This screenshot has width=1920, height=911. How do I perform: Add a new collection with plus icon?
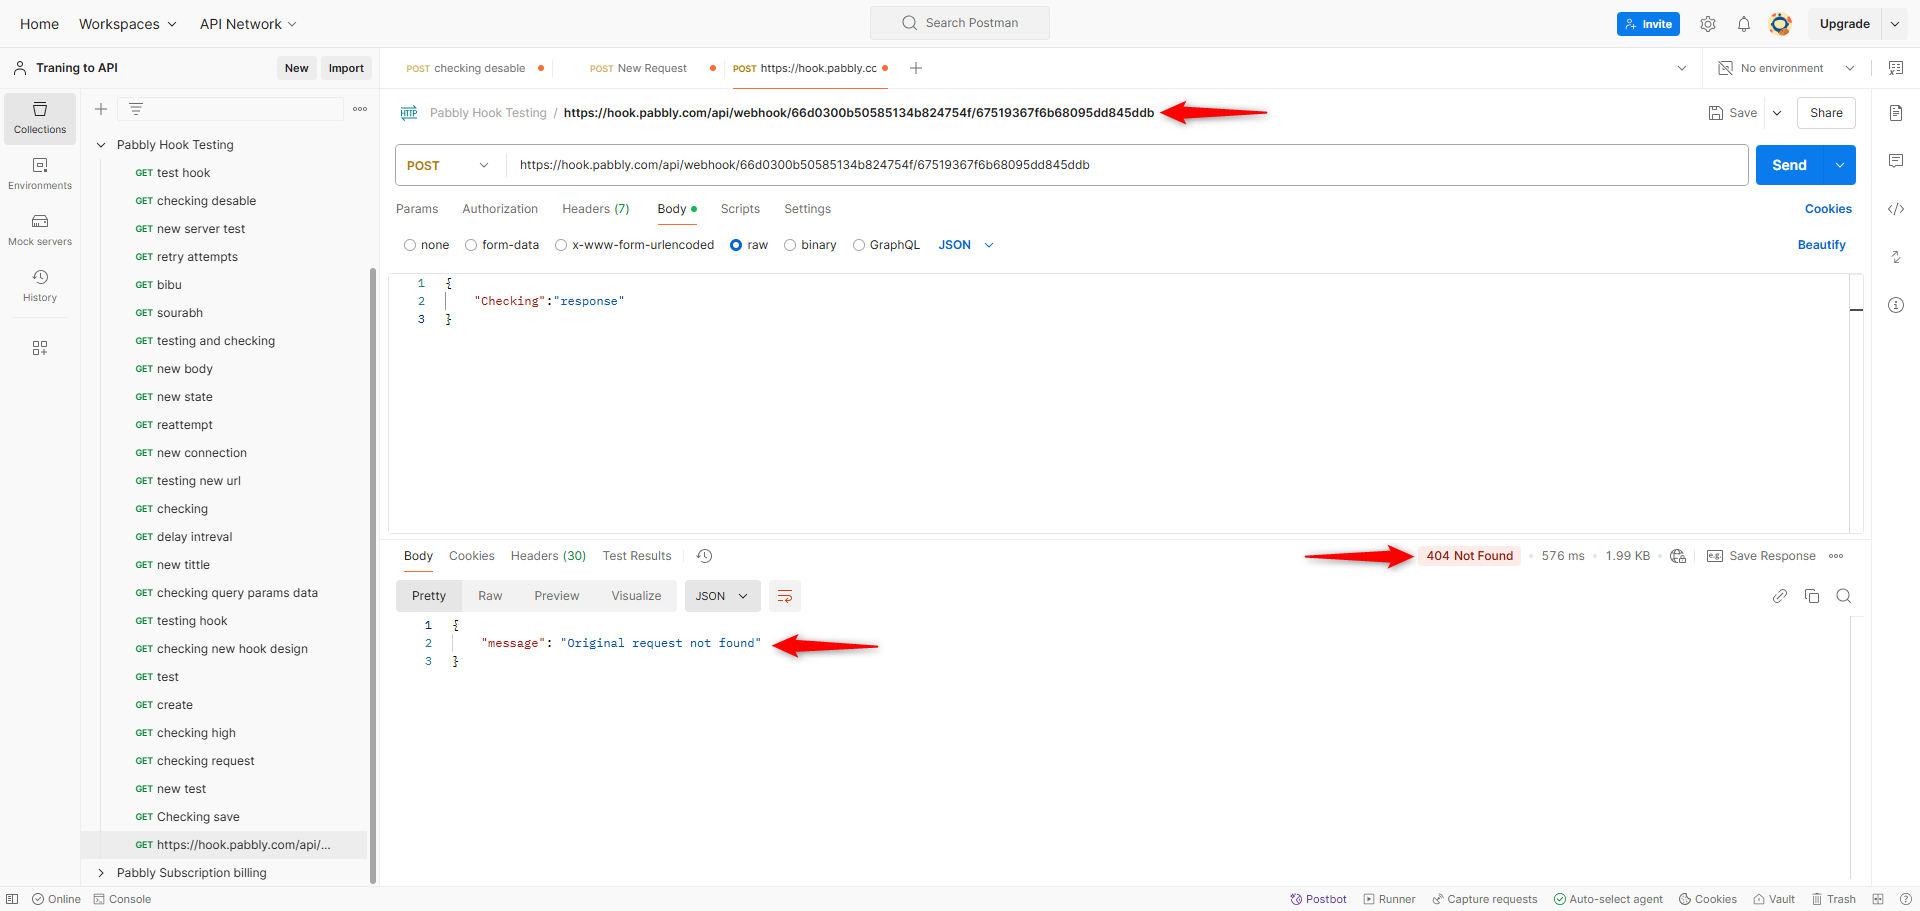click(101, 109)
